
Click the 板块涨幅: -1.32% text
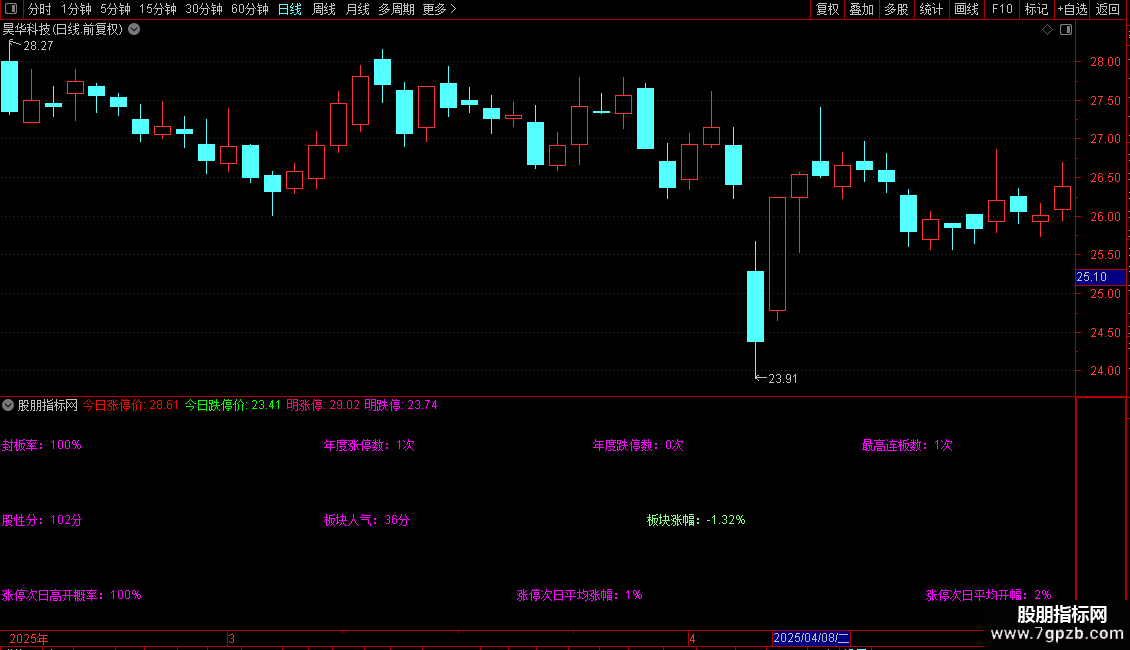click(696, 520)
